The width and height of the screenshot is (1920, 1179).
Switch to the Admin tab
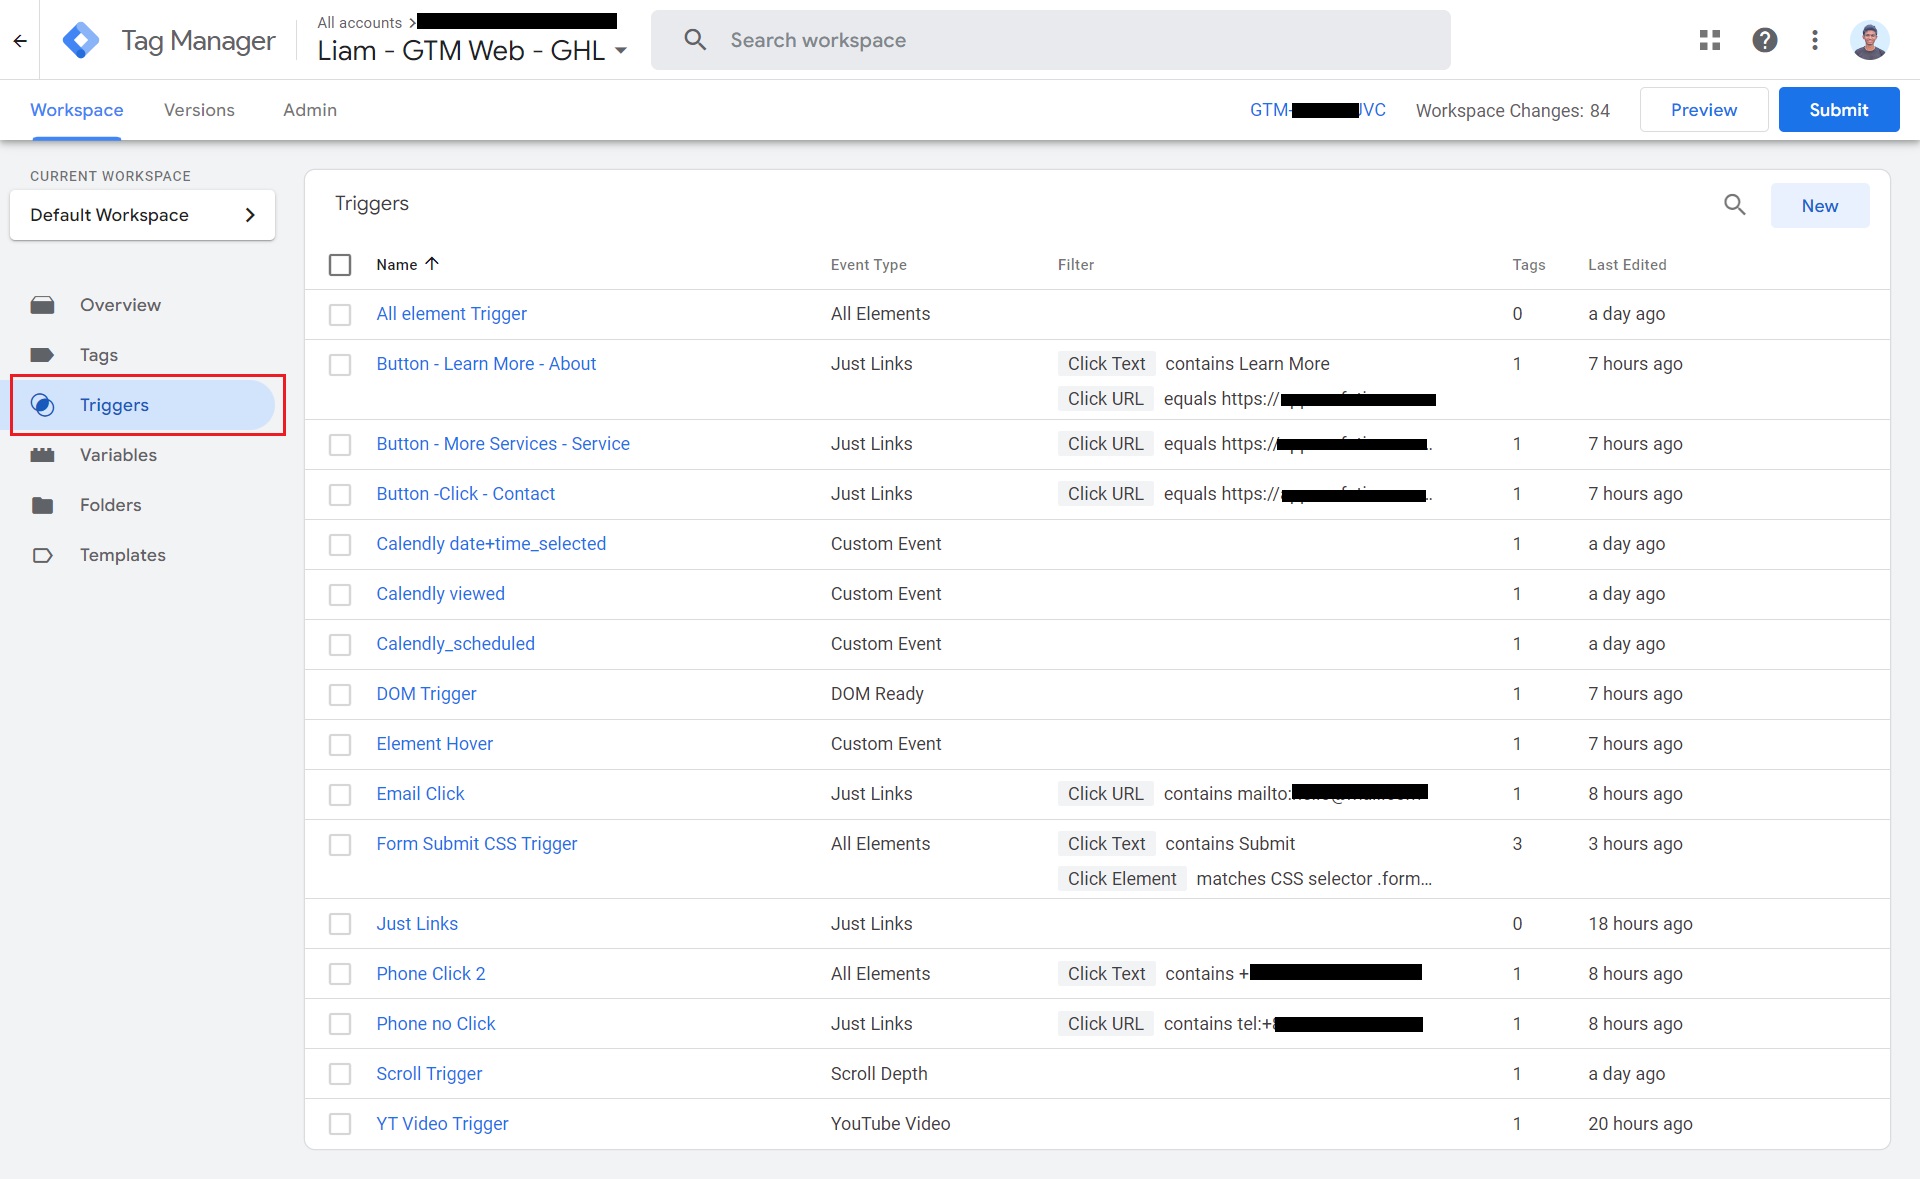[310, 110]
